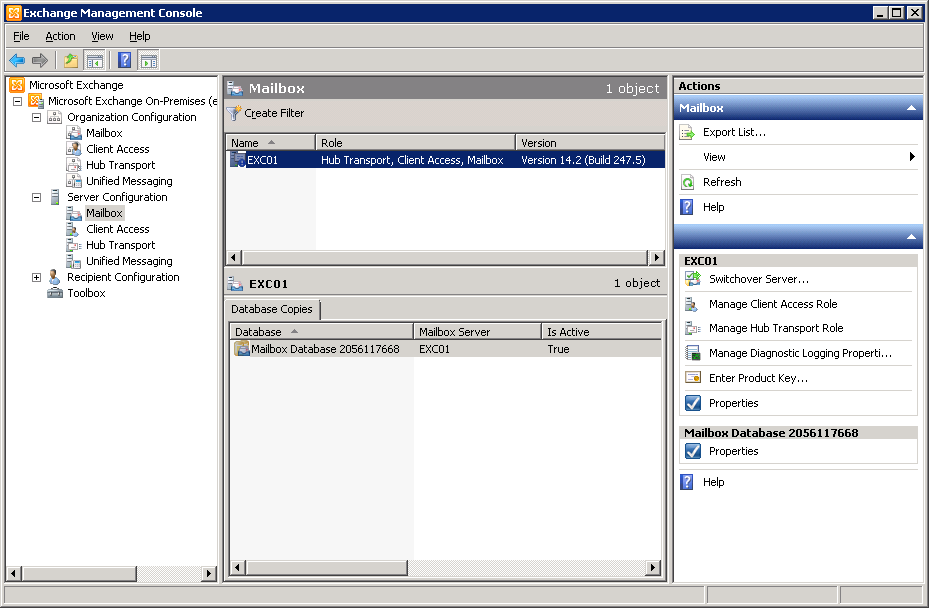Viewport: 929px width, 608px height.
Task: Click the Server Configuration server icon
Action: pyautogui.click(x=55, y=197)
